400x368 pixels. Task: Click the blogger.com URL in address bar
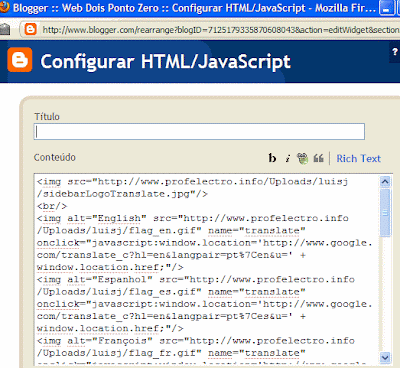[x=220, y=30]
